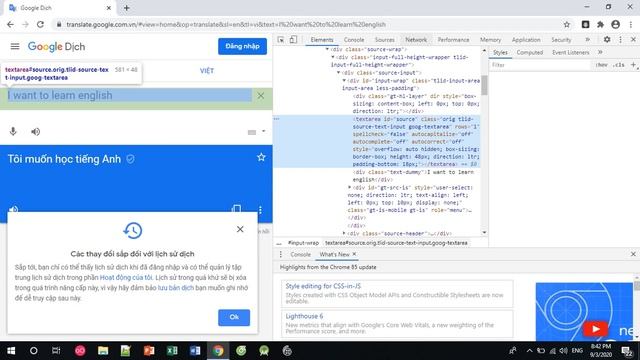Open a new browser tab
The width and height of the screenshot is (640, 360).
(x=127, y=8)
